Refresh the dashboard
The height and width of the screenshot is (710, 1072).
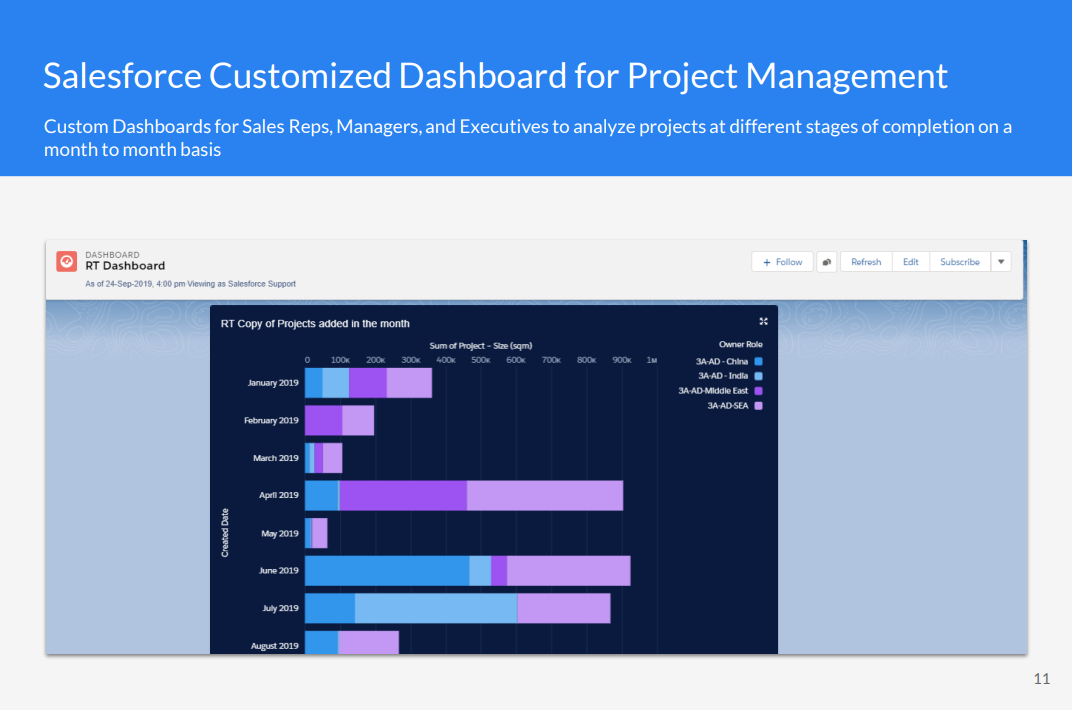click(866, 262)
